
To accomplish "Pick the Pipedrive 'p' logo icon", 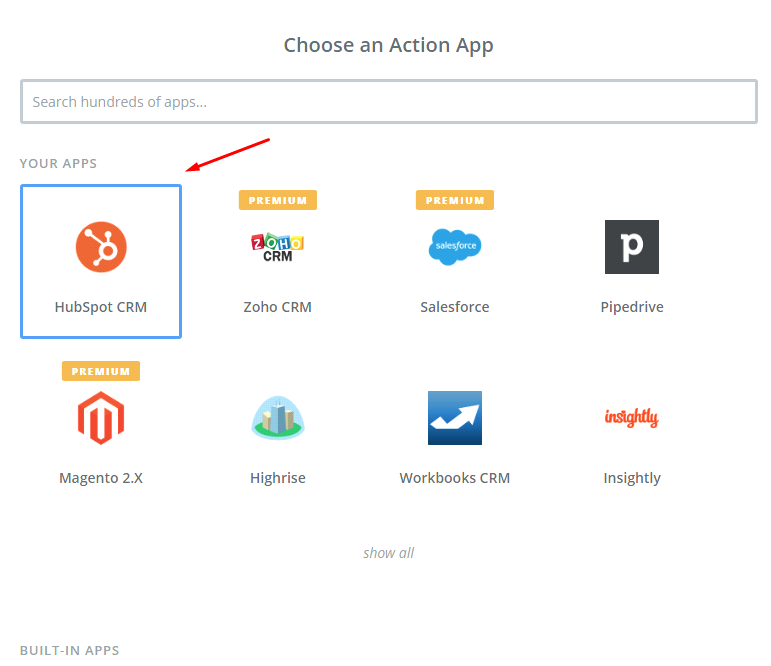I will pyautogui.click(x=632, y=246).
